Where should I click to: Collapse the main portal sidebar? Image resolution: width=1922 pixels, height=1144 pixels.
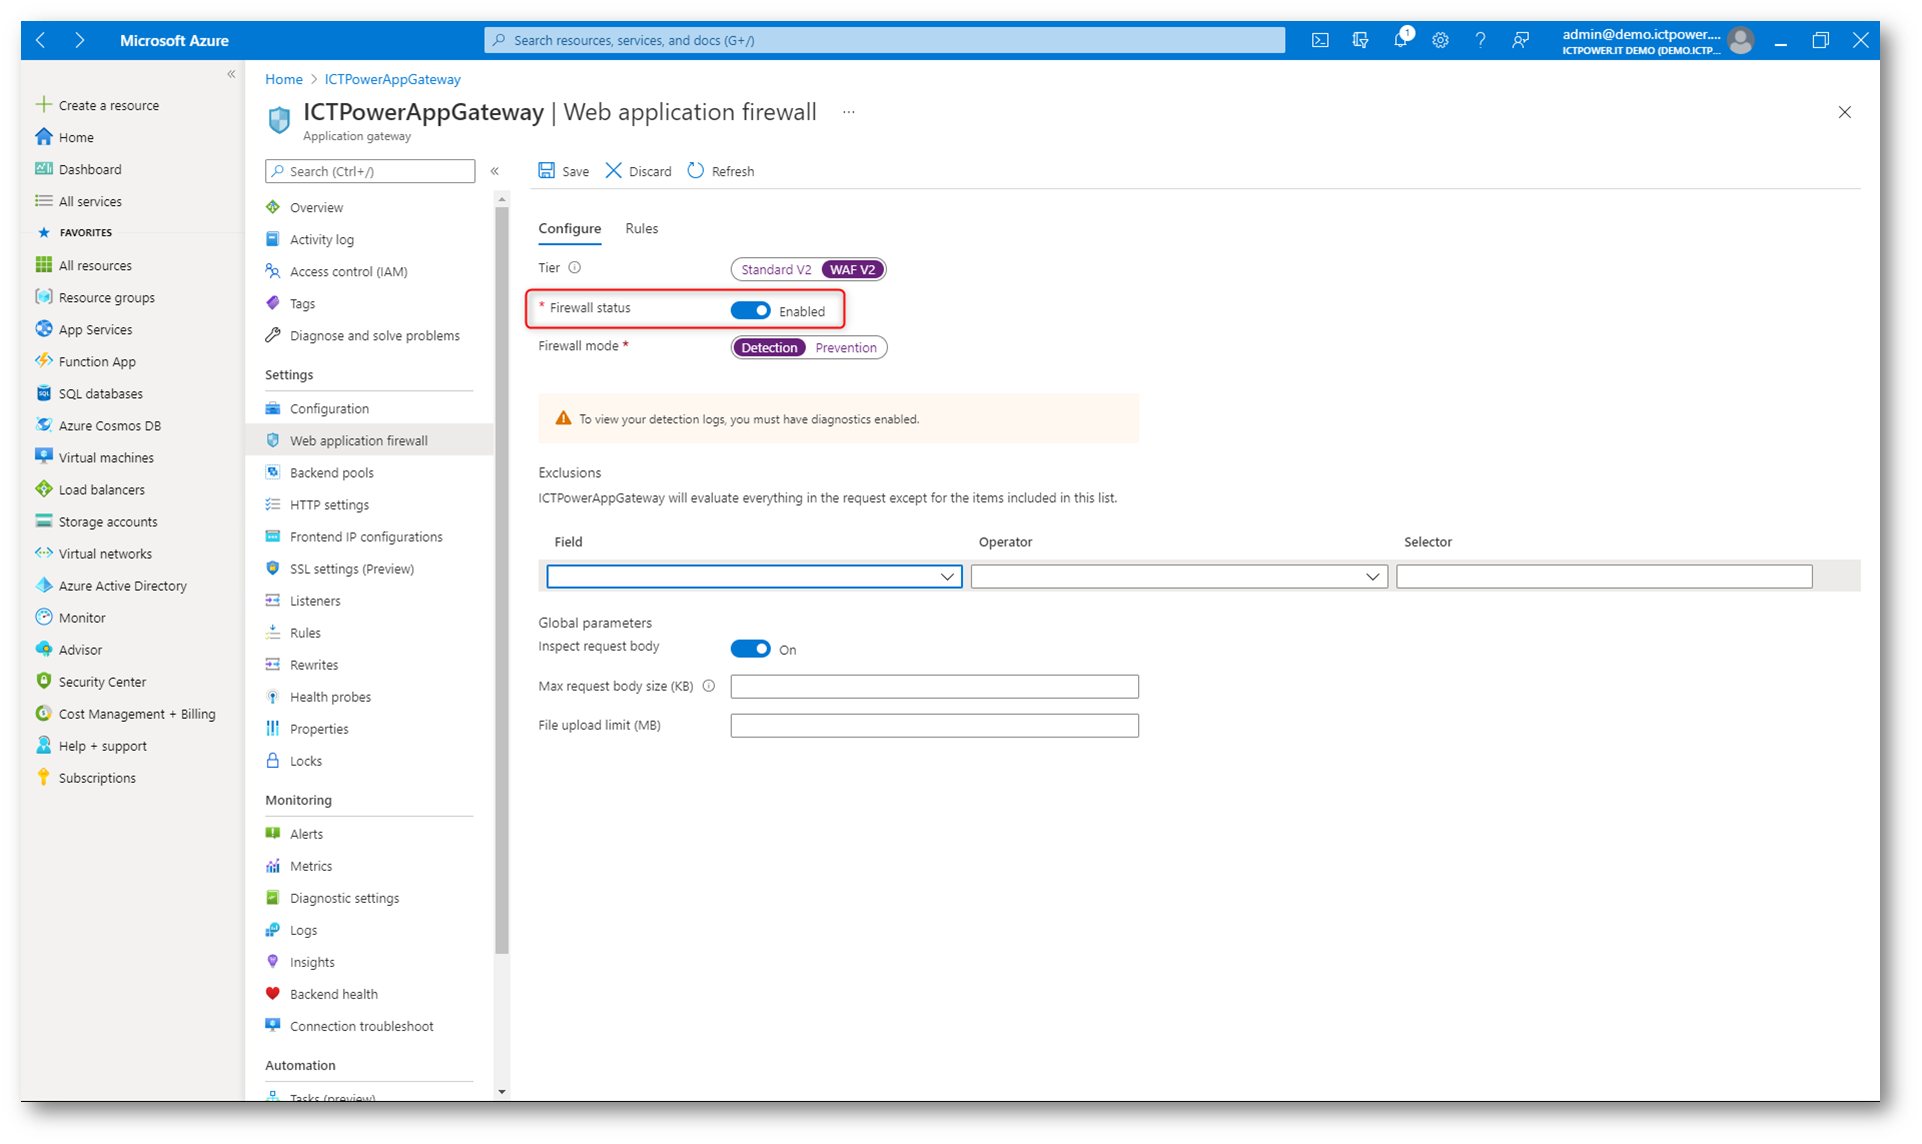coord(231,74)
